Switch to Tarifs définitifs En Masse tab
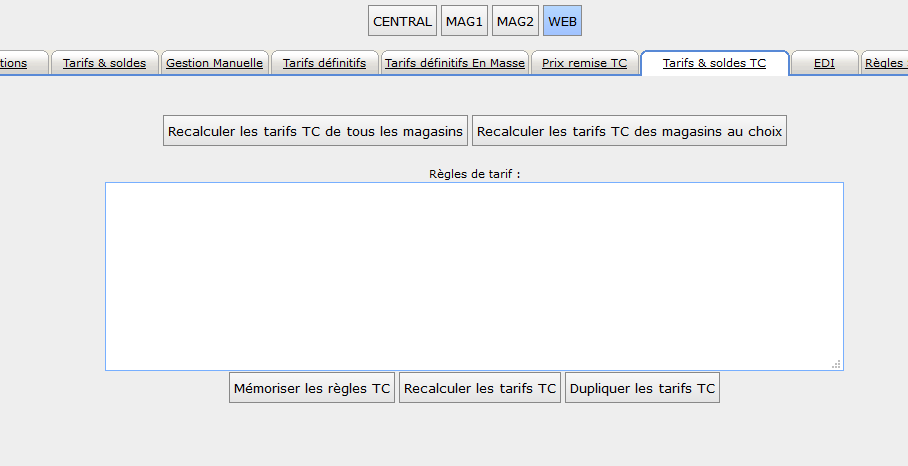This screenshot has height=466, width=908. click(x=454, y=63)
